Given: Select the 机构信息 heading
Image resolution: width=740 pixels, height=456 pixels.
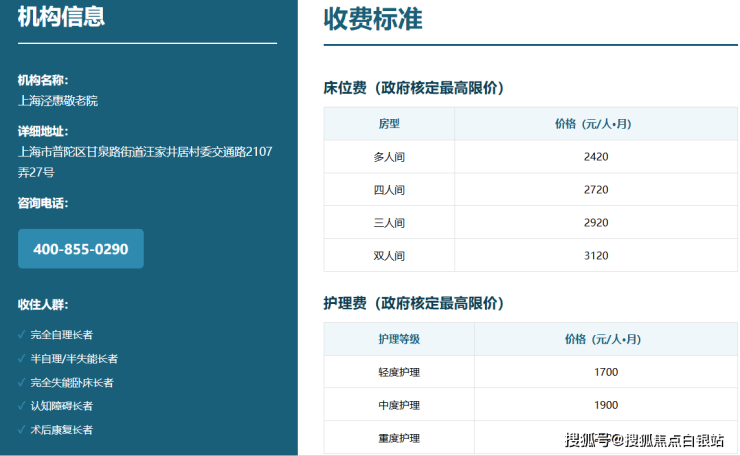Looking at the screenshot, I should point(61,17).
